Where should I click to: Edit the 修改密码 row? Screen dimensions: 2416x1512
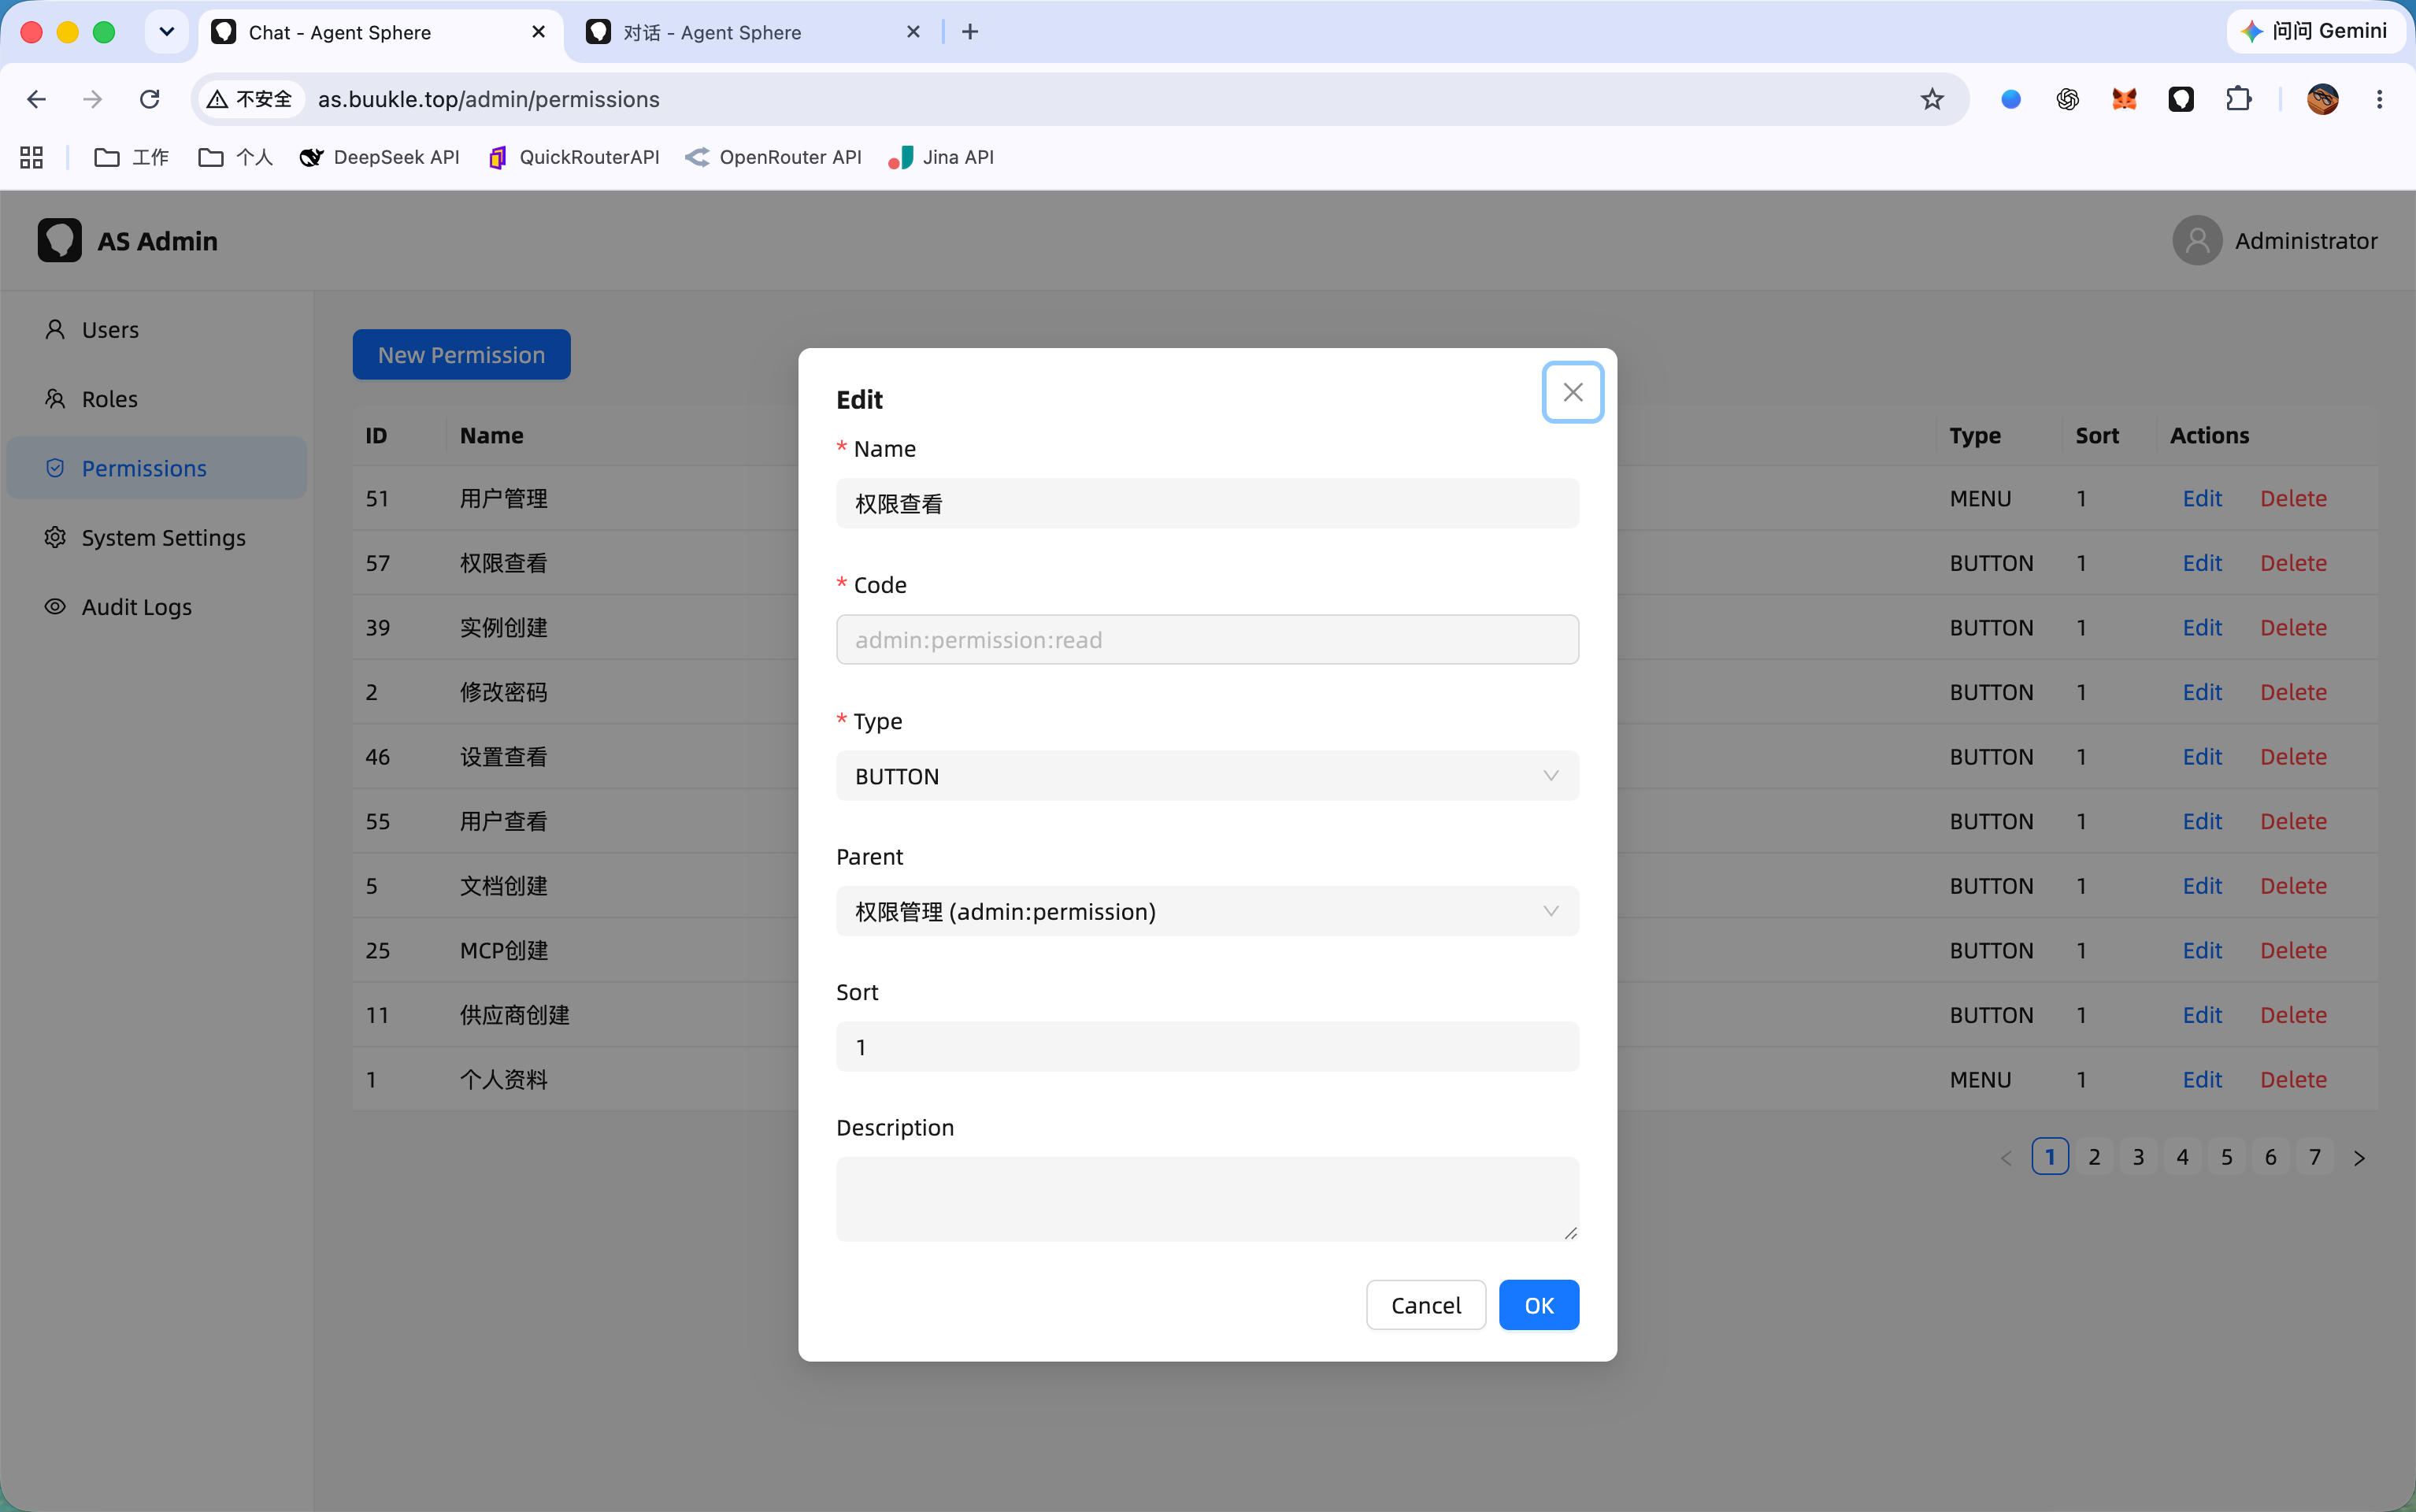point(2202,692)
